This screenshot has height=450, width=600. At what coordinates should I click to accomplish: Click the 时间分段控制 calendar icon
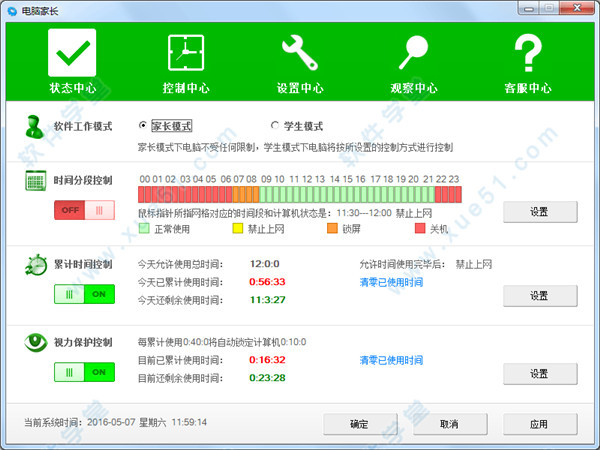36,181
